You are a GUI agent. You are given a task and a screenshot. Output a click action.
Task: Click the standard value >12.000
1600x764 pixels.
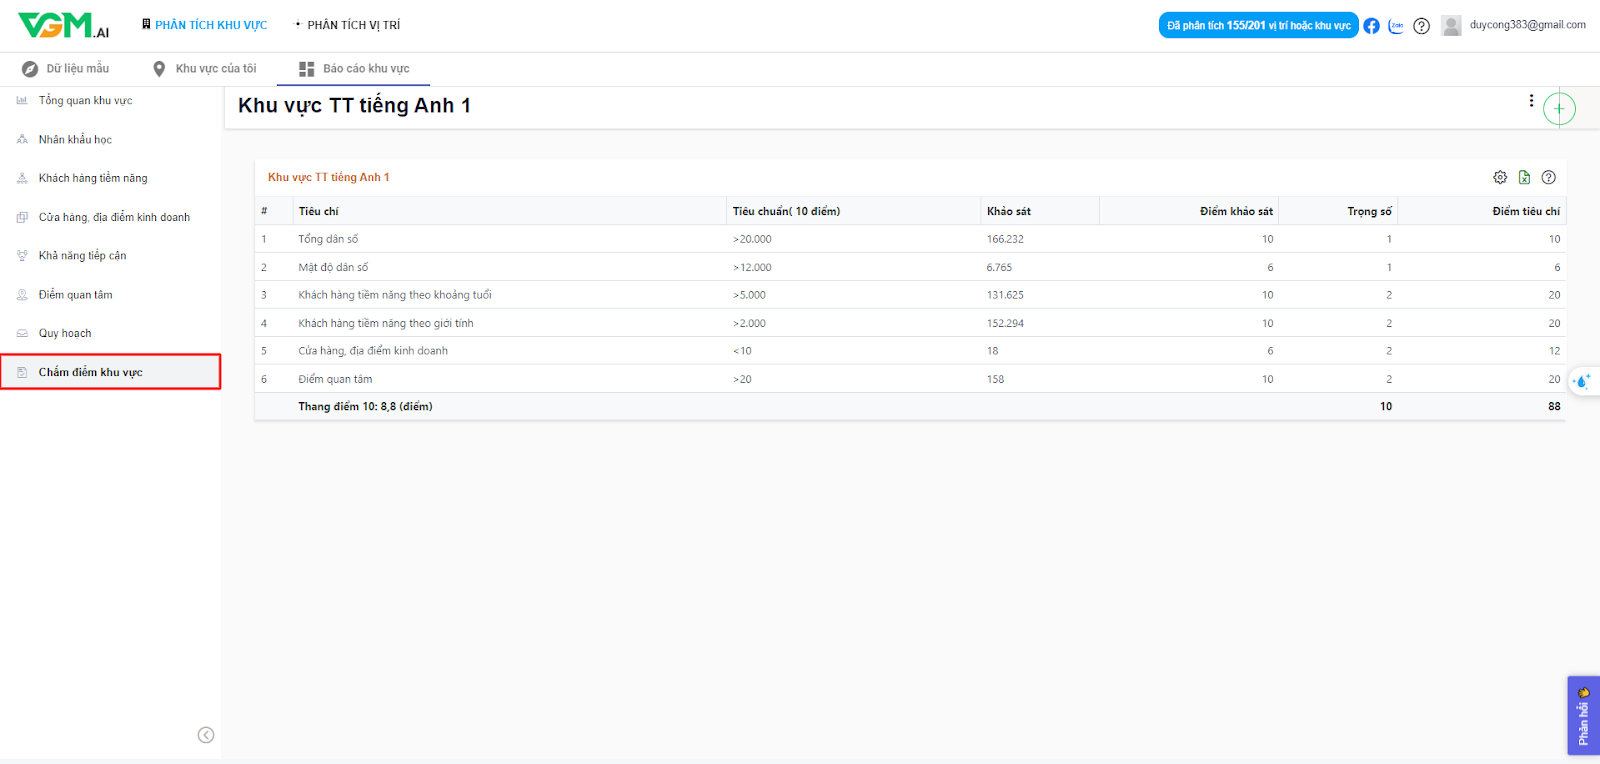pos(752,267)
